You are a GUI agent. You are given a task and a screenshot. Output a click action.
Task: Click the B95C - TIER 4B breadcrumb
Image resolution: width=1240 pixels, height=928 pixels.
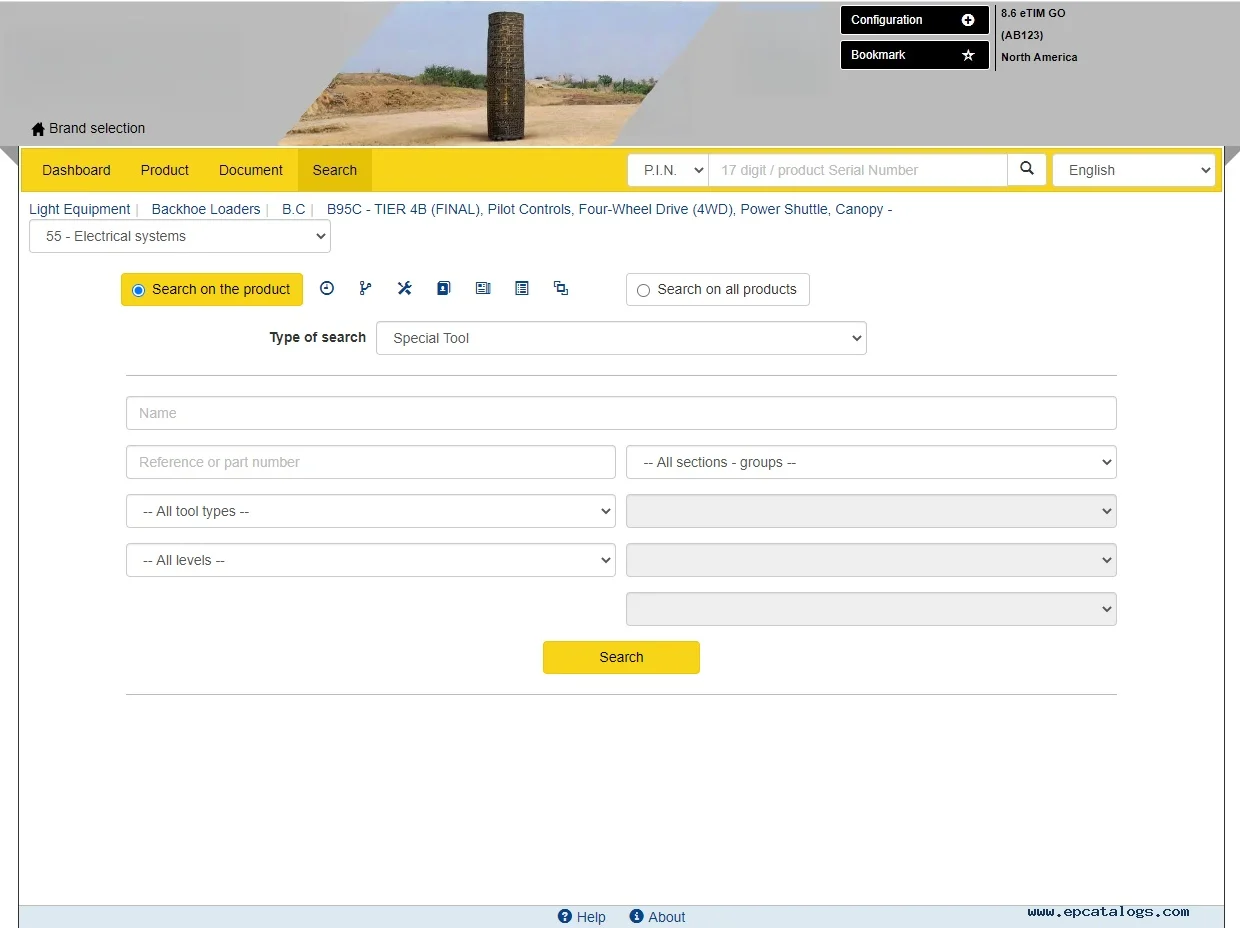[x=609, y=209]
